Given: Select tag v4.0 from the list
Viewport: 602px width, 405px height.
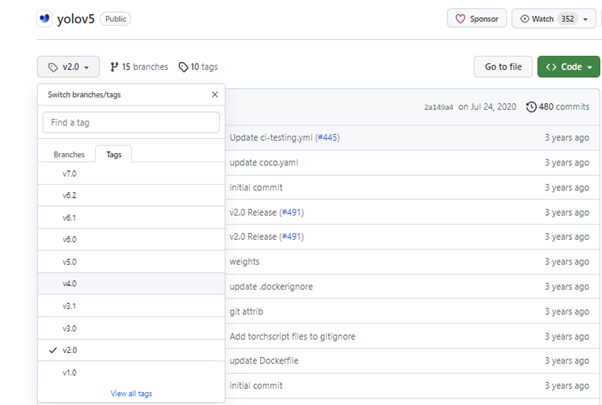Looking at the screenshot, I should (x=131, y=284).
